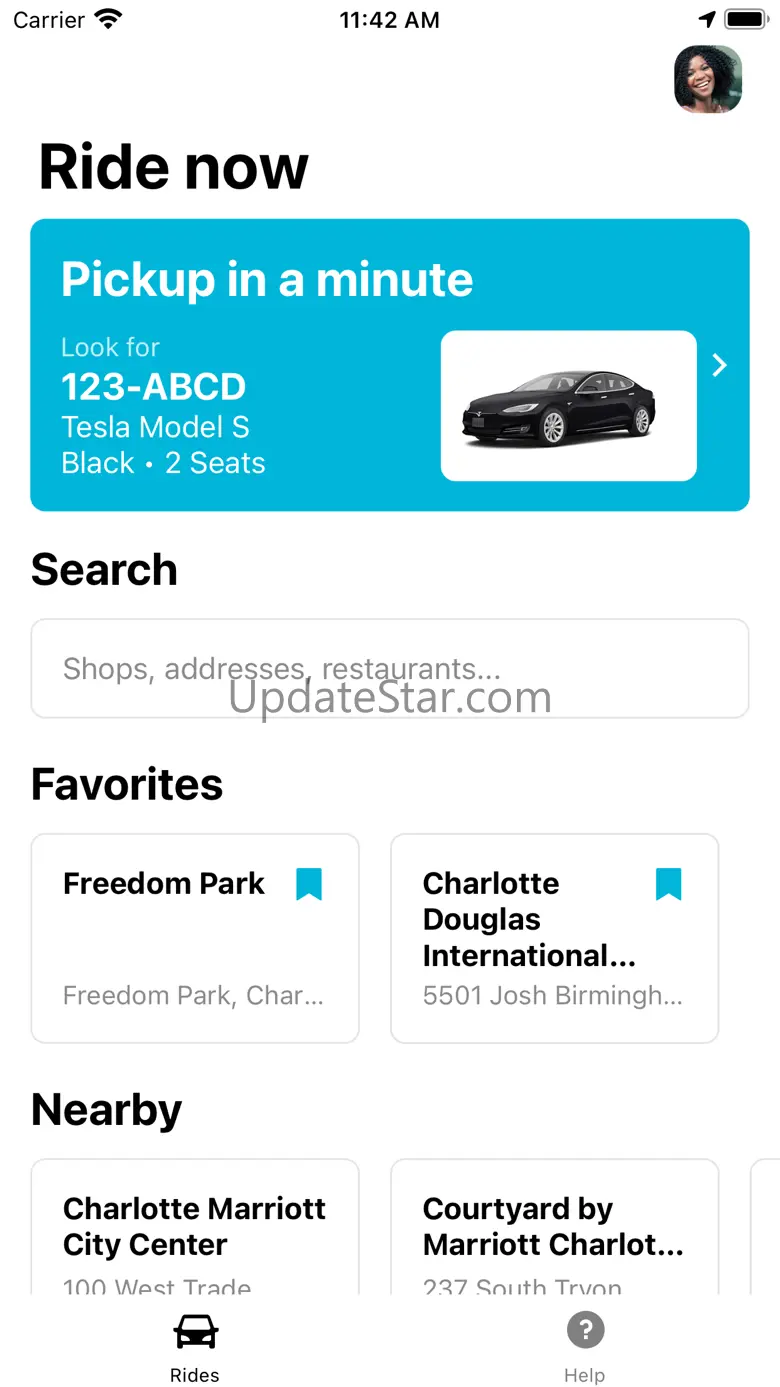Image resolution: width=780 pixels, height=1387 pixels.
Task: Open the user profile avatar
Action: tap(708, 79)
